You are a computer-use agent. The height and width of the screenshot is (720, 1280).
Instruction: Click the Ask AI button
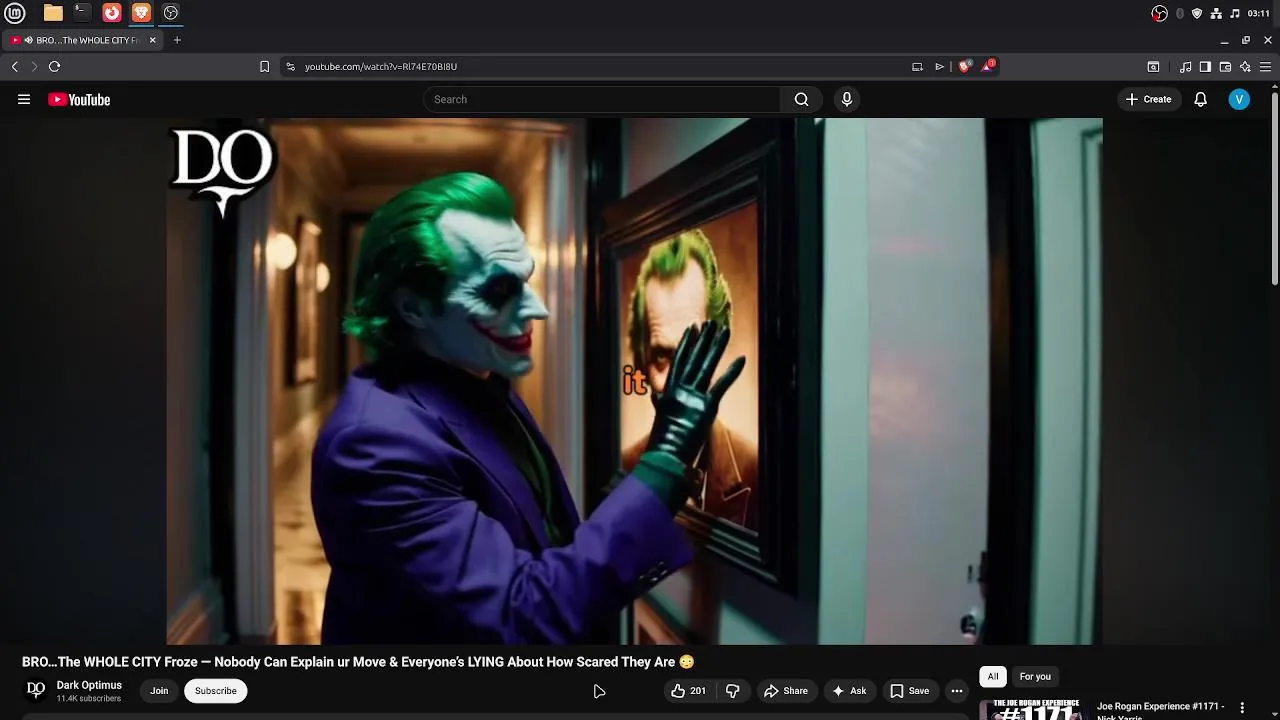849,691
